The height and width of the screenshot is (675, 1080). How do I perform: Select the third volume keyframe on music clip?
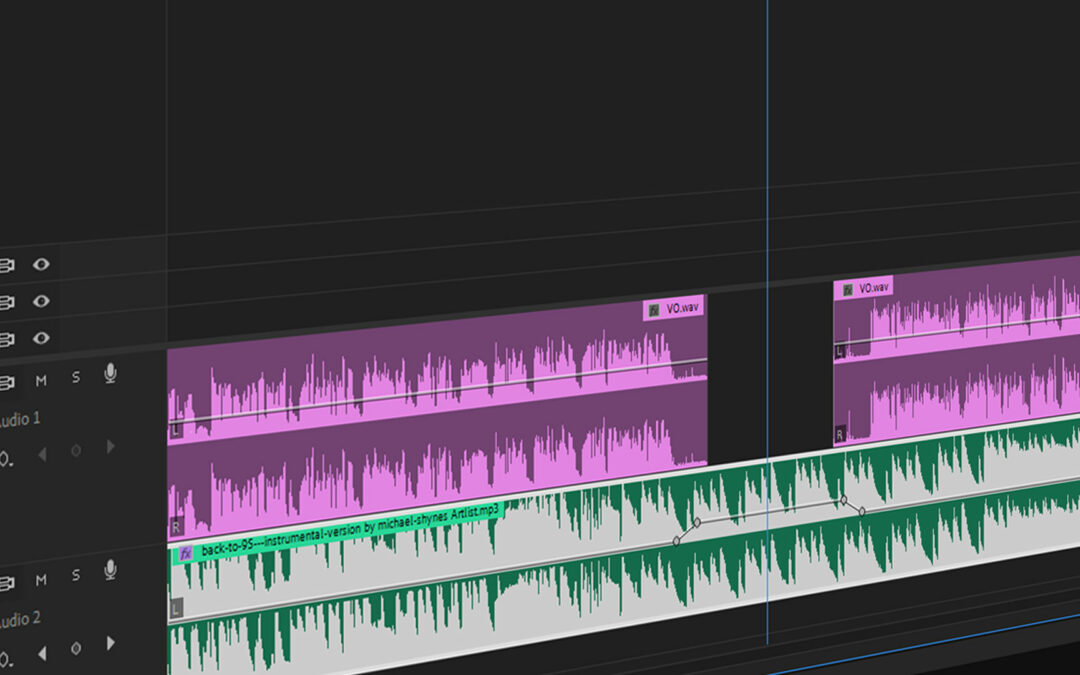[844, 501]
